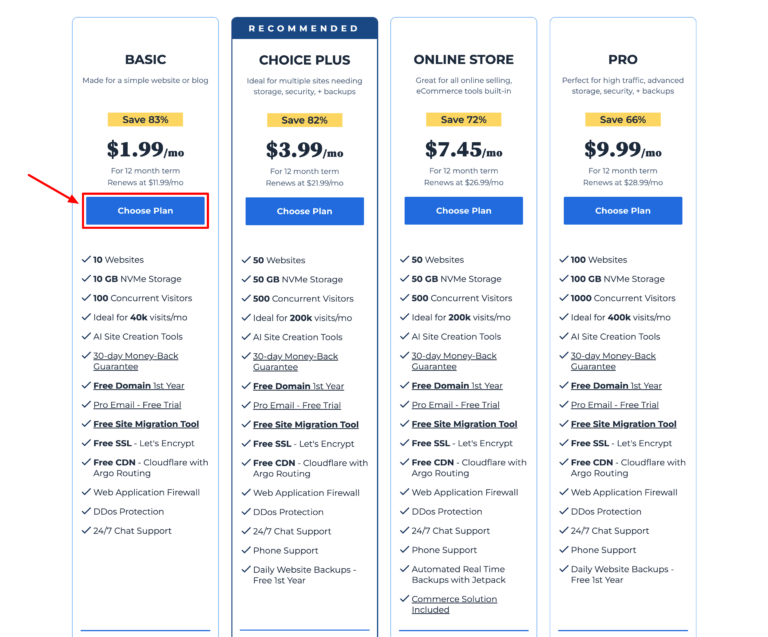Click the Recommended banner above Choice Plus
The height and width of the screenshot is (637, 768).
304,28
